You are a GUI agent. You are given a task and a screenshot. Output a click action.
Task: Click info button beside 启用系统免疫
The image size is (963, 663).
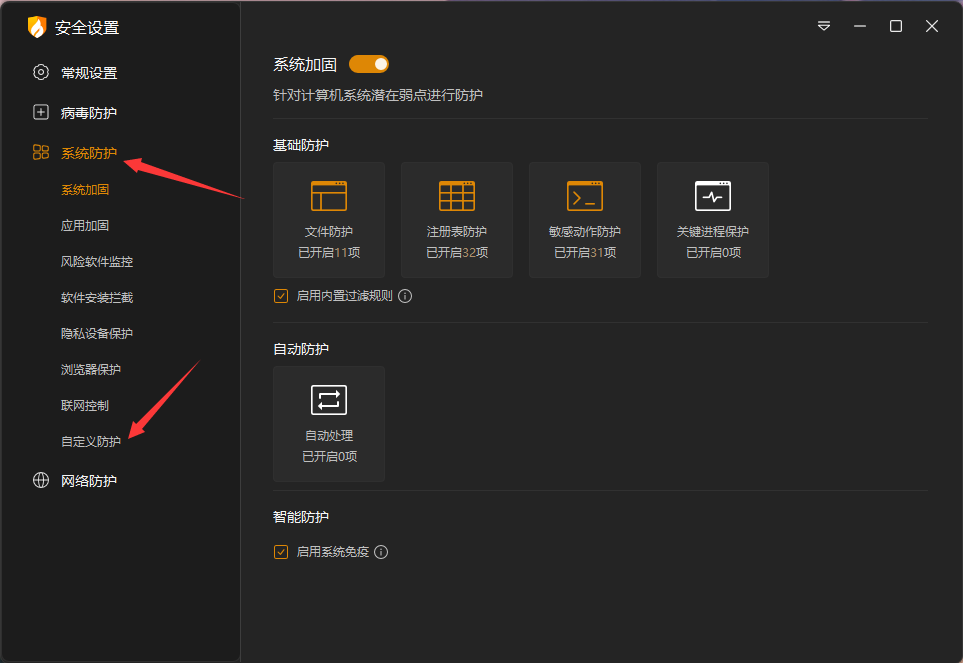[381, 551]
